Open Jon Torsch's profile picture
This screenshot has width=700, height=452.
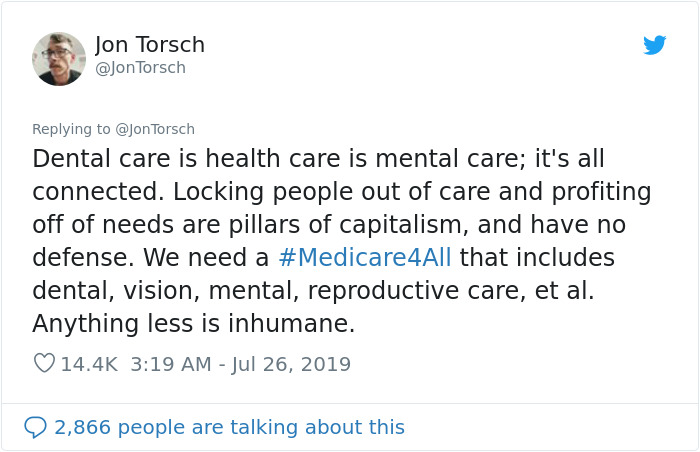59,59
